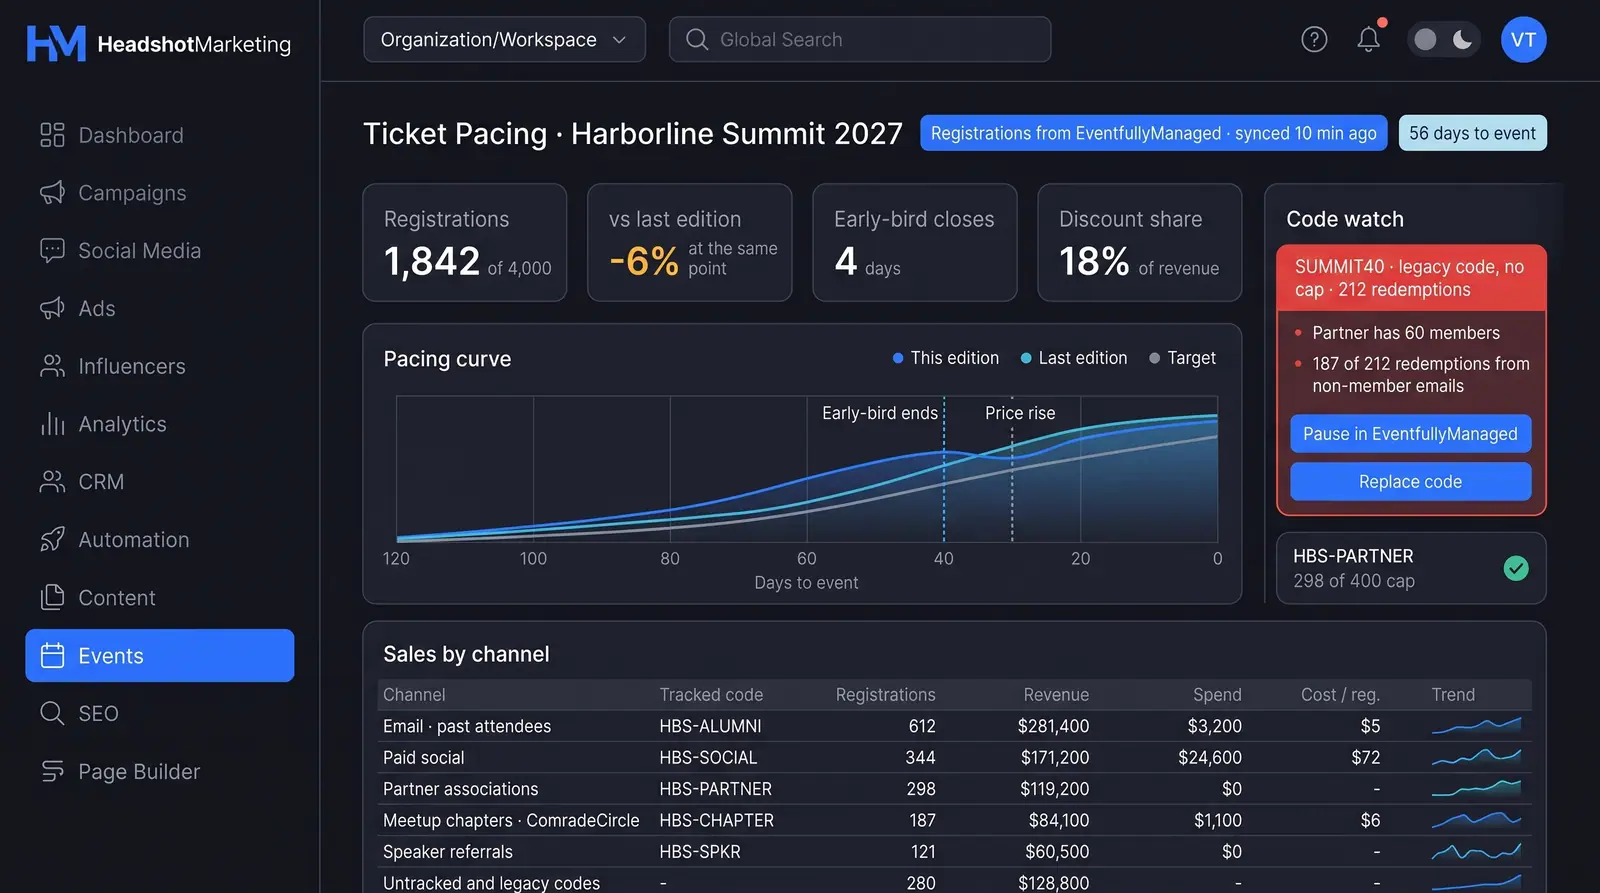
Task: Click the Meetup chapters trend sparkline
Action: click(1476, 820)
